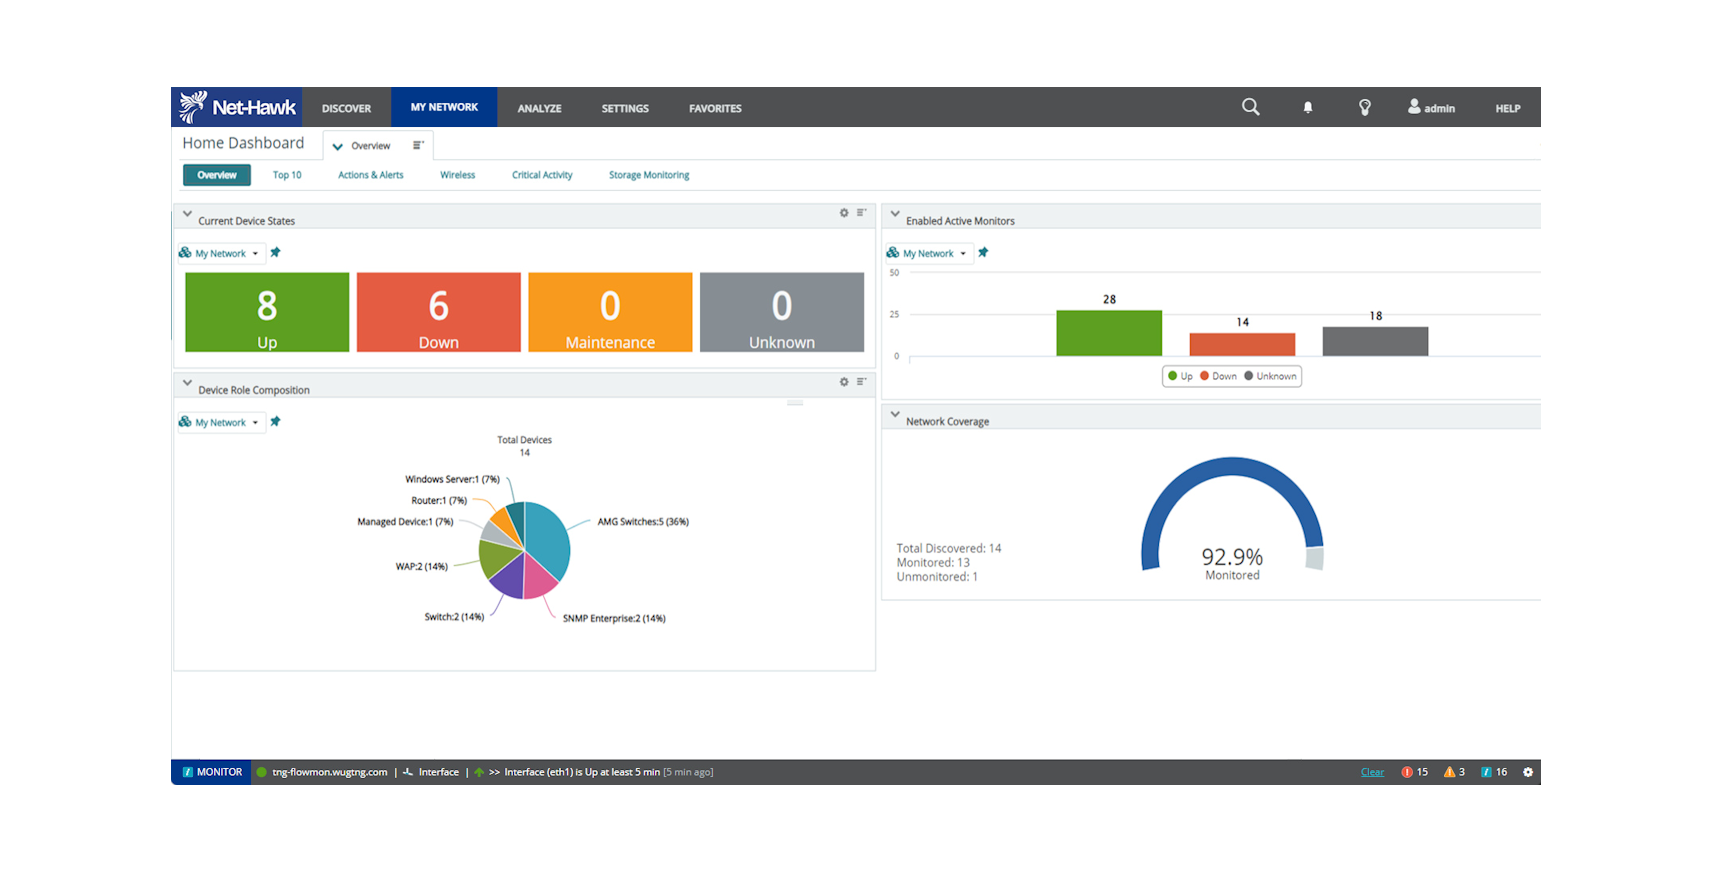Toggle the Unknown series in legend
This screenshot has width=1712, height=873.
point(1270,377)
